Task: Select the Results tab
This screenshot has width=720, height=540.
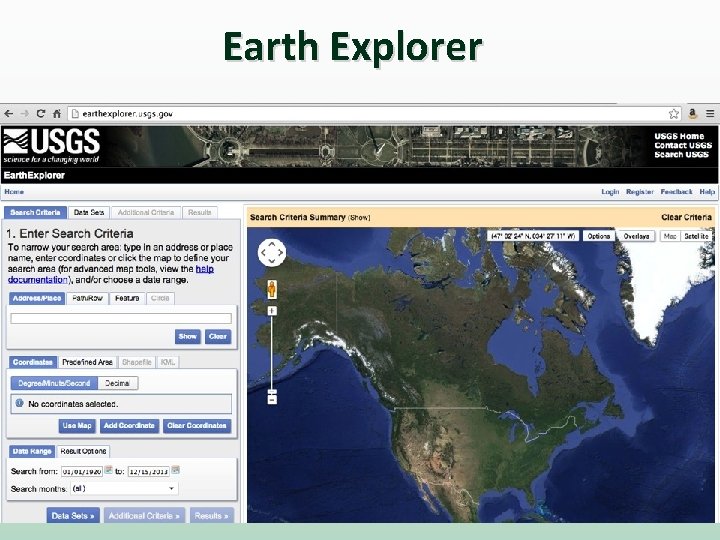Action: point(200,213)
